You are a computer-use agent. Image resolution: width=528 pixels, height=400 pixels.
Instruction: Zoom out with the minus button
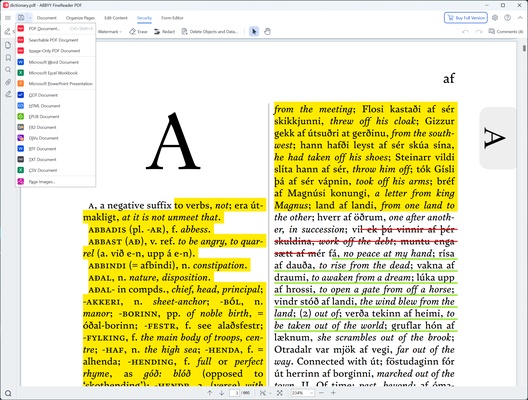[321, 393]
